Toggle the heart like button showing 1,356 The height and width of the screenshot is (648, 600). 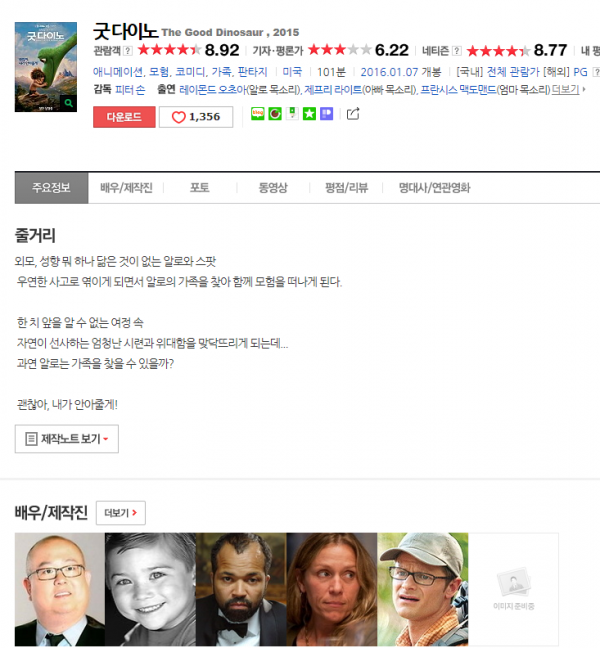196,117
